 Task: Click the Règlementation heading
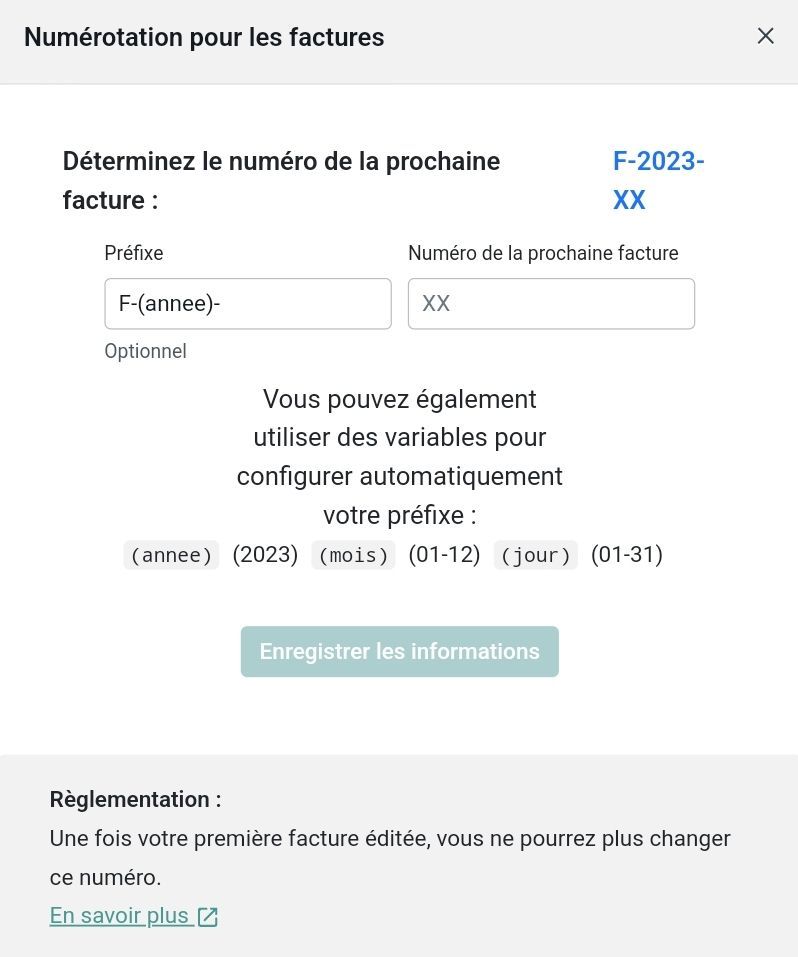point(135,799)
